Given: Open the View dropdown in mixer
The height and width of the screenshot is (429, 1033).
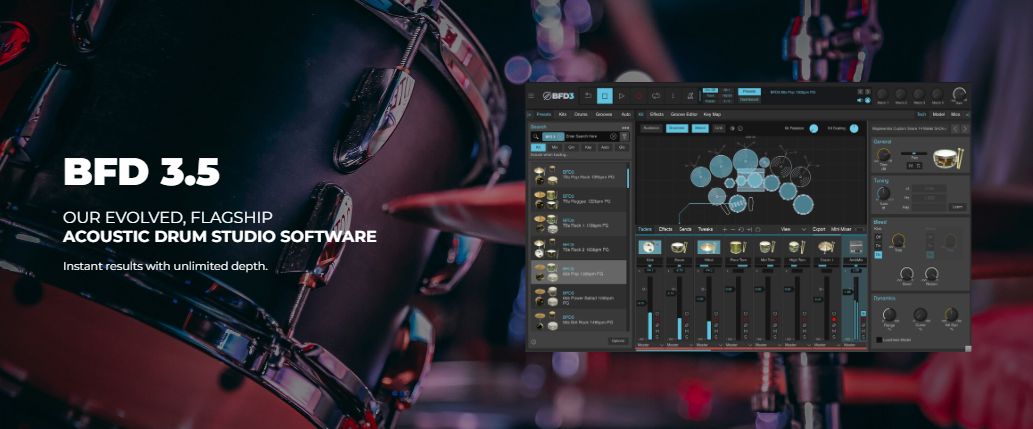Looking at the screenshot, I should coord(793,229).
